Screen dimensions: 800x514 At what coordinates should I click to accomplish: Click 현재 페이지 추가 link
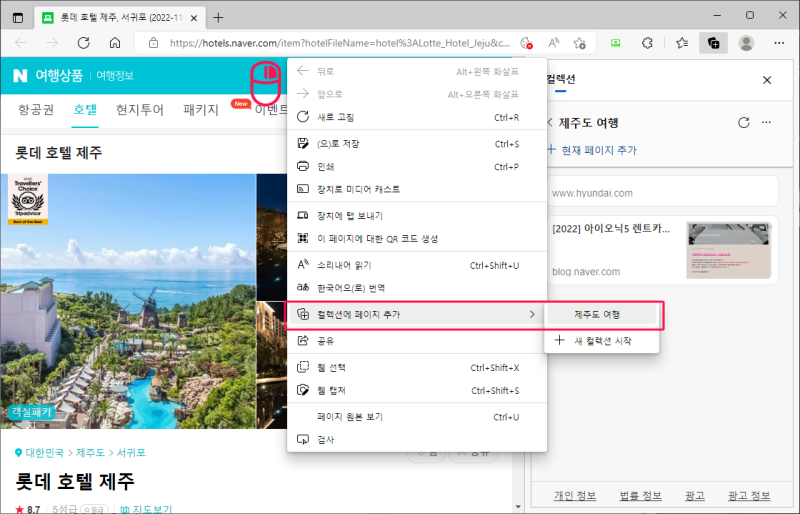click(x=592, y=150)
